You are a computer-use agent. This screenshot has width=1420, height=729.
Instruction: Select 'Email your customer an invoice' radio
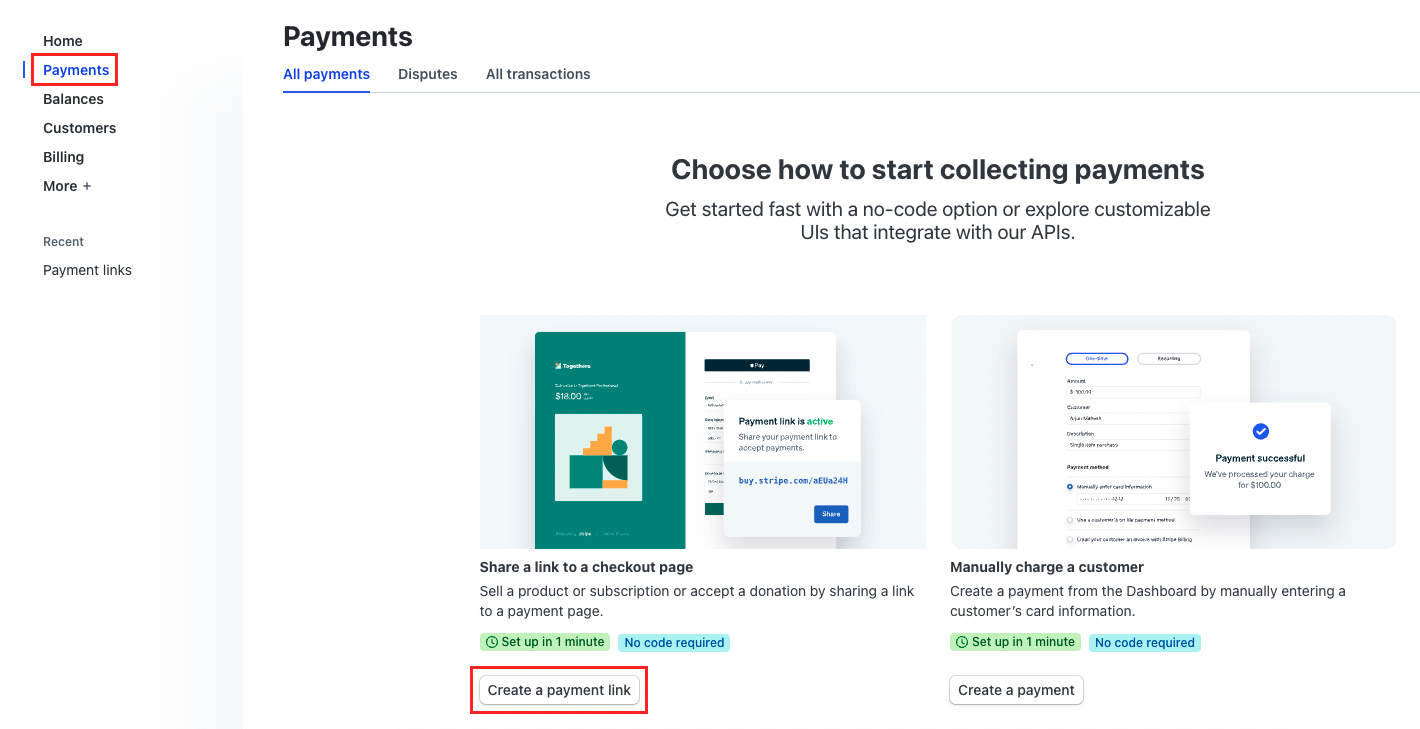(1070, 539)
